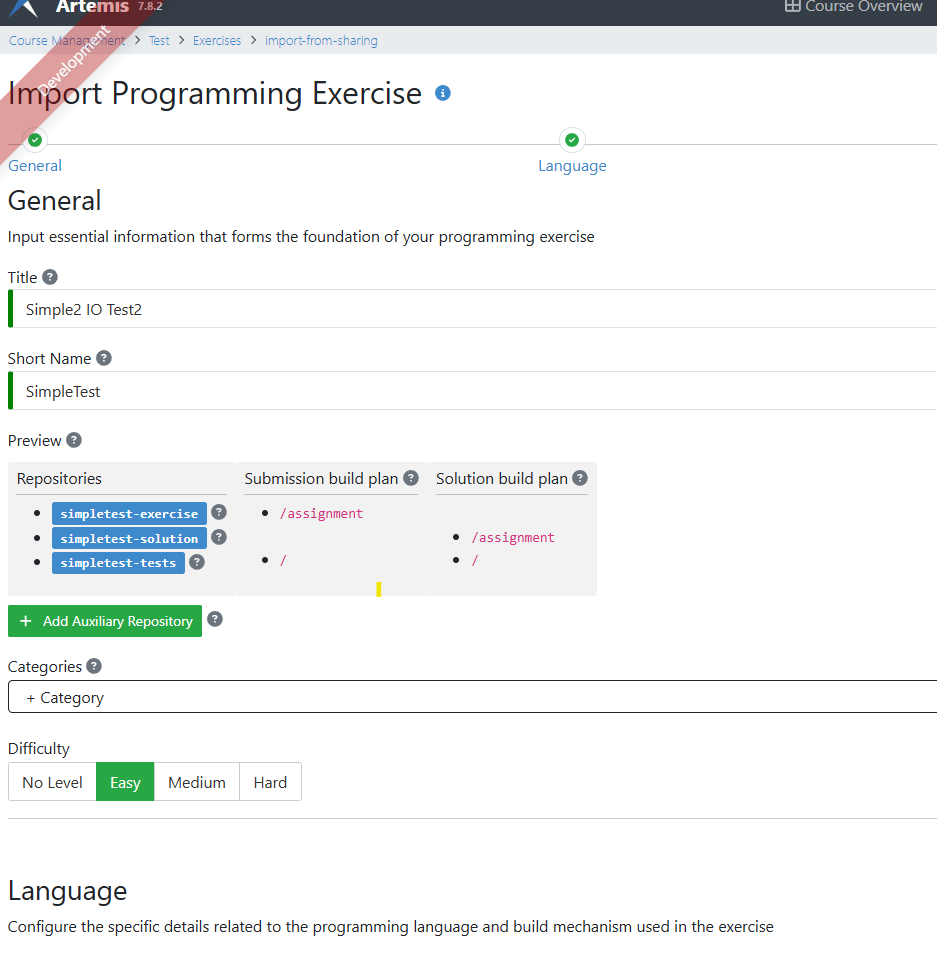
Task: Click help icon next to Solution build plan
Action: point(580,478)
